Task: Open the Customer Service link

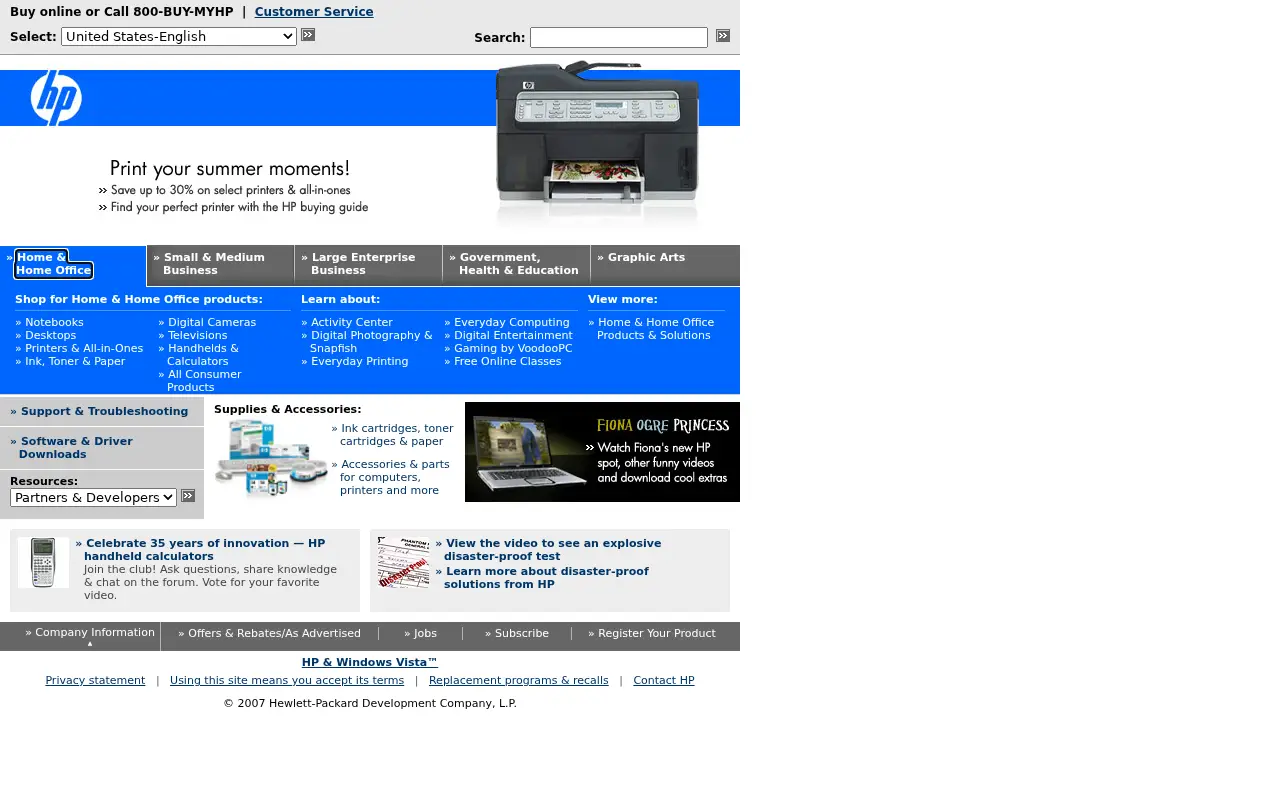Action: [x=314, y=12]
